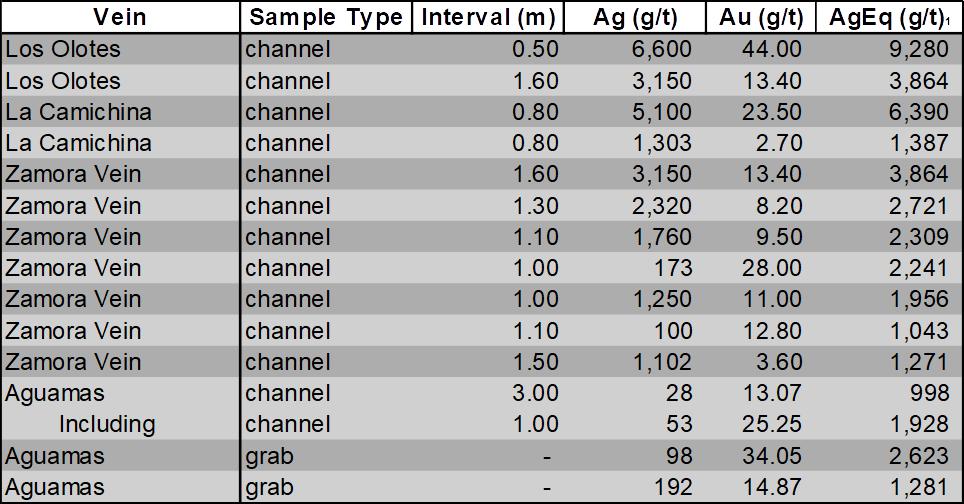964x504 pixels.
Task: Select the first Los Olotes cell
Action: point(63,49)
